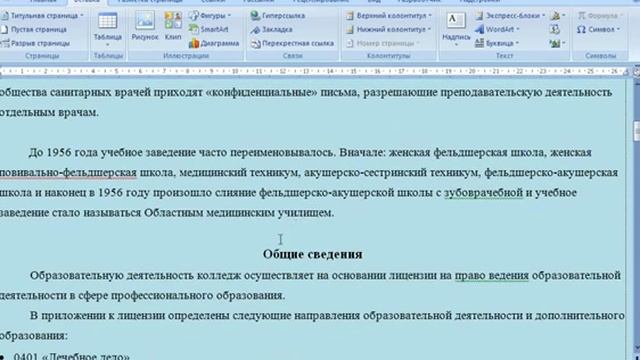Viewport: 640px width, 360px height.
Task: Insert a picture with Рисунок
Action: [x=145, y=27]
